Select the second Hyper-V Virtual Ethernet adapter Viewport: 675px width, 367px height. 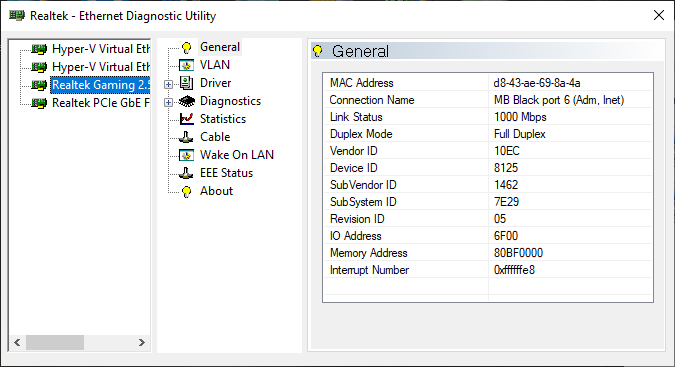click(x=101, y=67)
